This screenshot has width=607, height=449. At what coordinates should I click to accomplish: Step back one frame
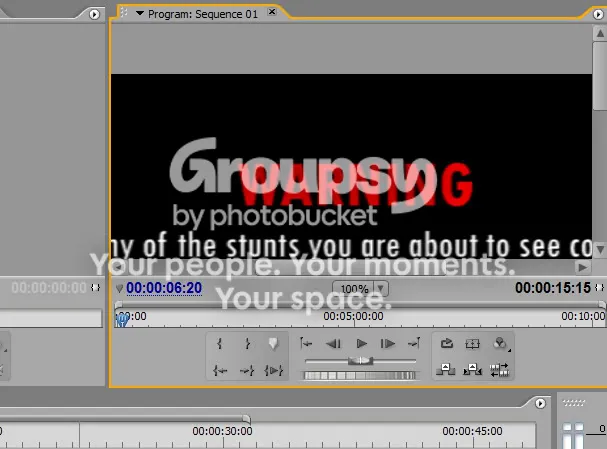click(x=334, y=344)
